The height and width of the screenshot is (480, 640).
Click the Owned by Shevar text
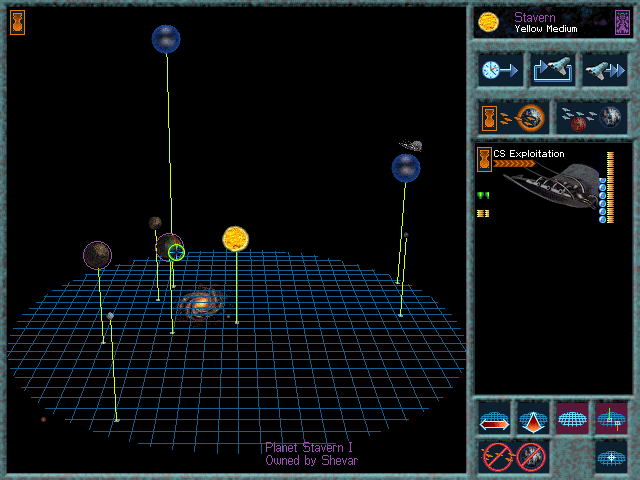pos(311,460)
